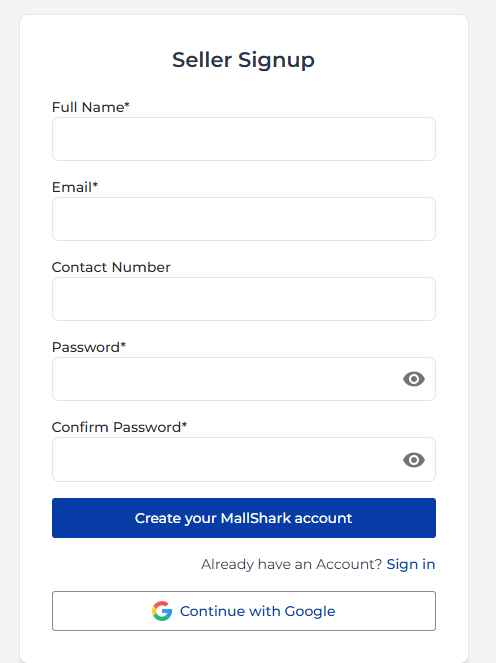The height and width of the screenshot is (663, 496).
Task: Click into the Email text field
Action: tap(244, 219)
